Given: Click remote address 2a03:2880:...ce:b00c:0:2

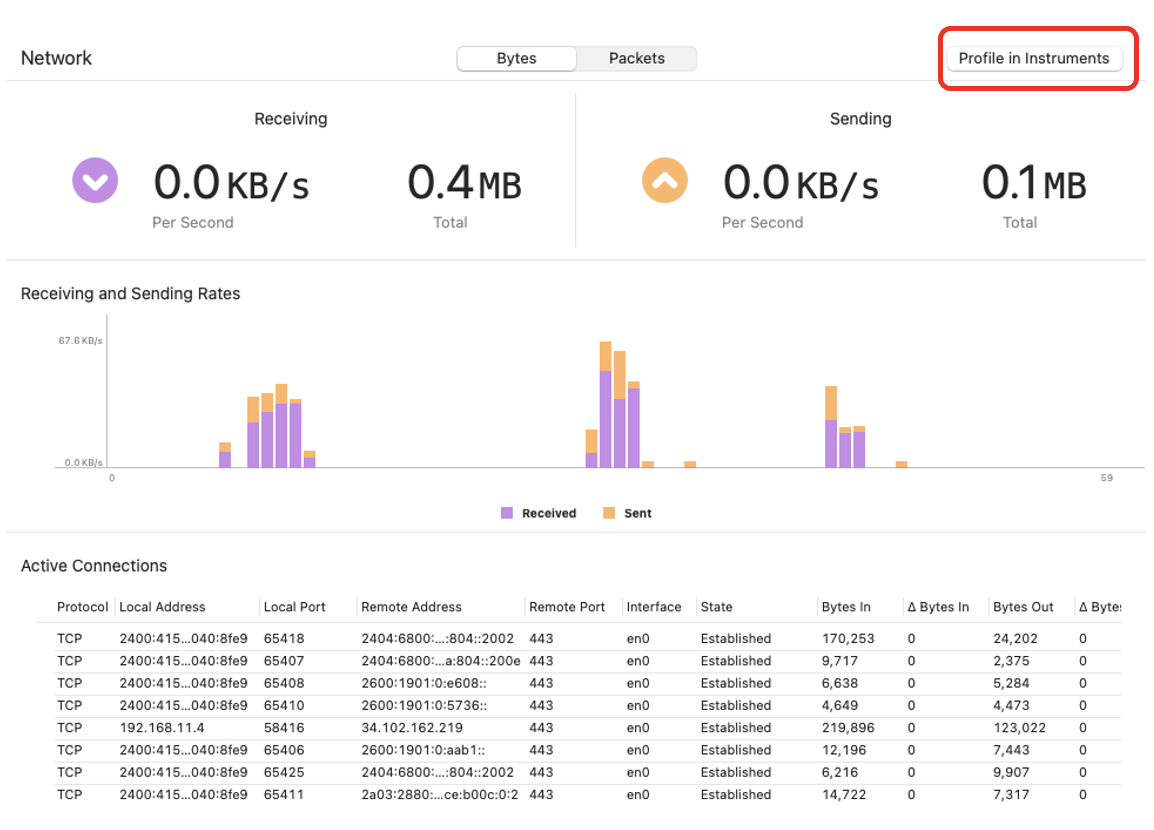Looking at the screenshot, I should (439, 795).
